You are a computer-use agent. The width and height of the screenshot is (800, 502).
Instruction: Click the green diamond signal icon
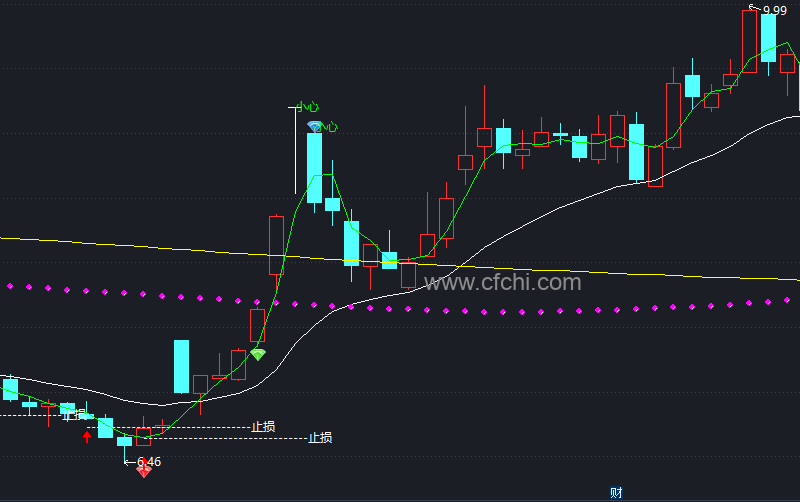click(258, 354)
